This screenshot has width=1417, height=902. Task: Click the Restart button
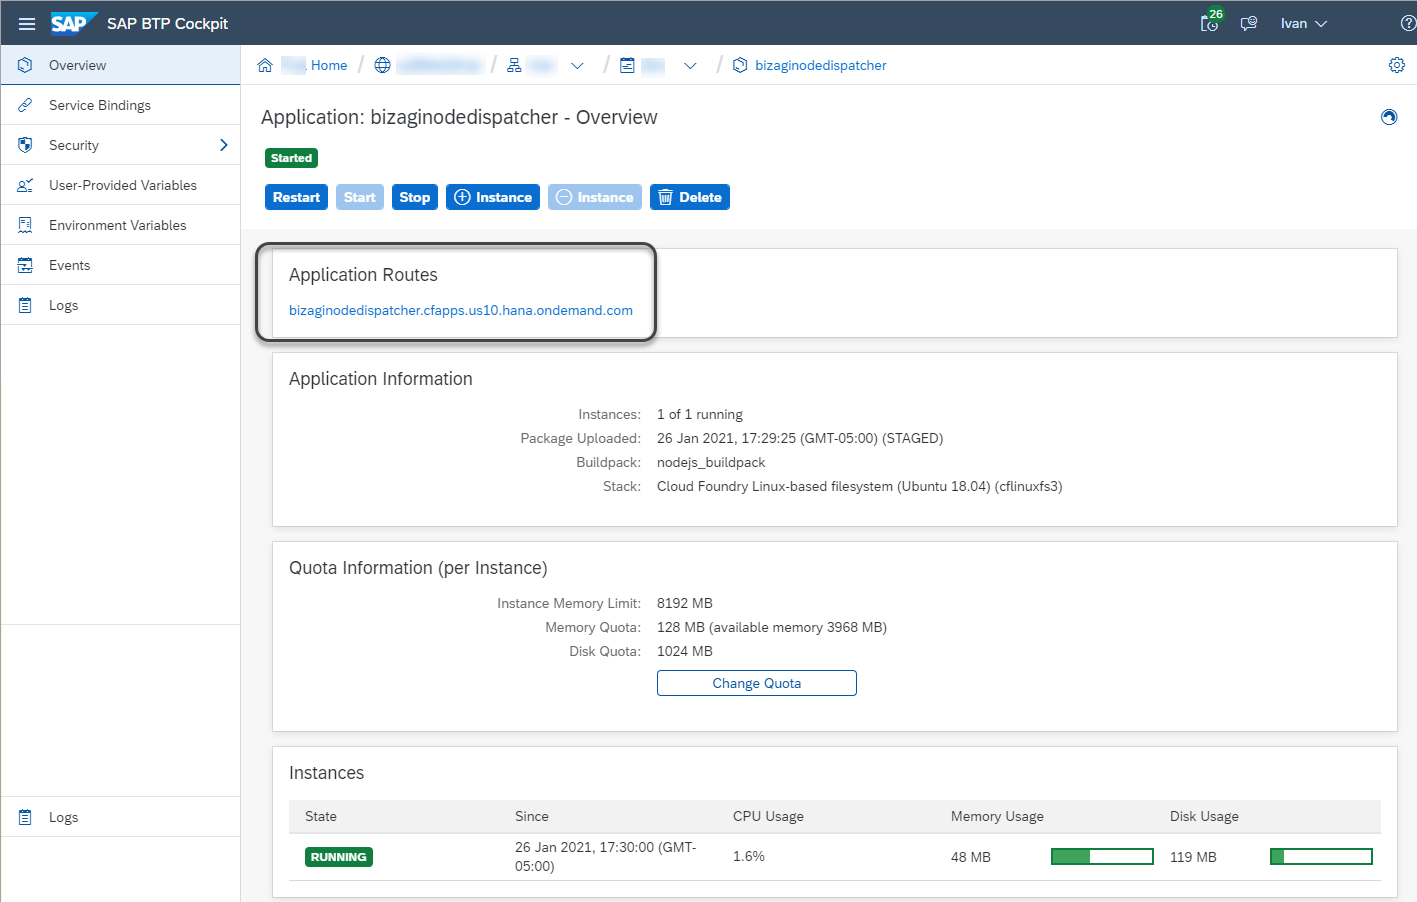tap(296, 197)
